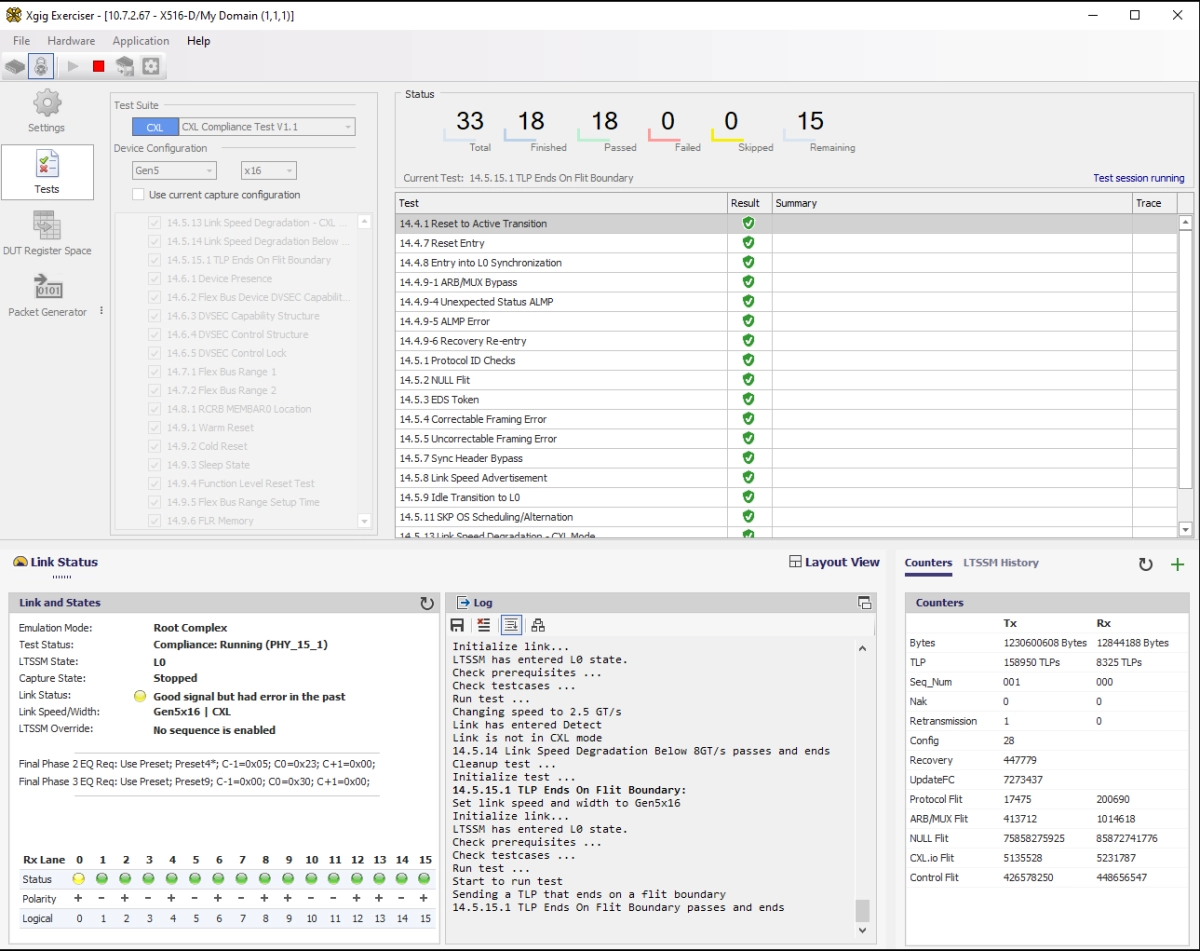The height and width of the screenshot is (951, 1200).
Task: Open the File menu
Action: click(x=21, y=41)
